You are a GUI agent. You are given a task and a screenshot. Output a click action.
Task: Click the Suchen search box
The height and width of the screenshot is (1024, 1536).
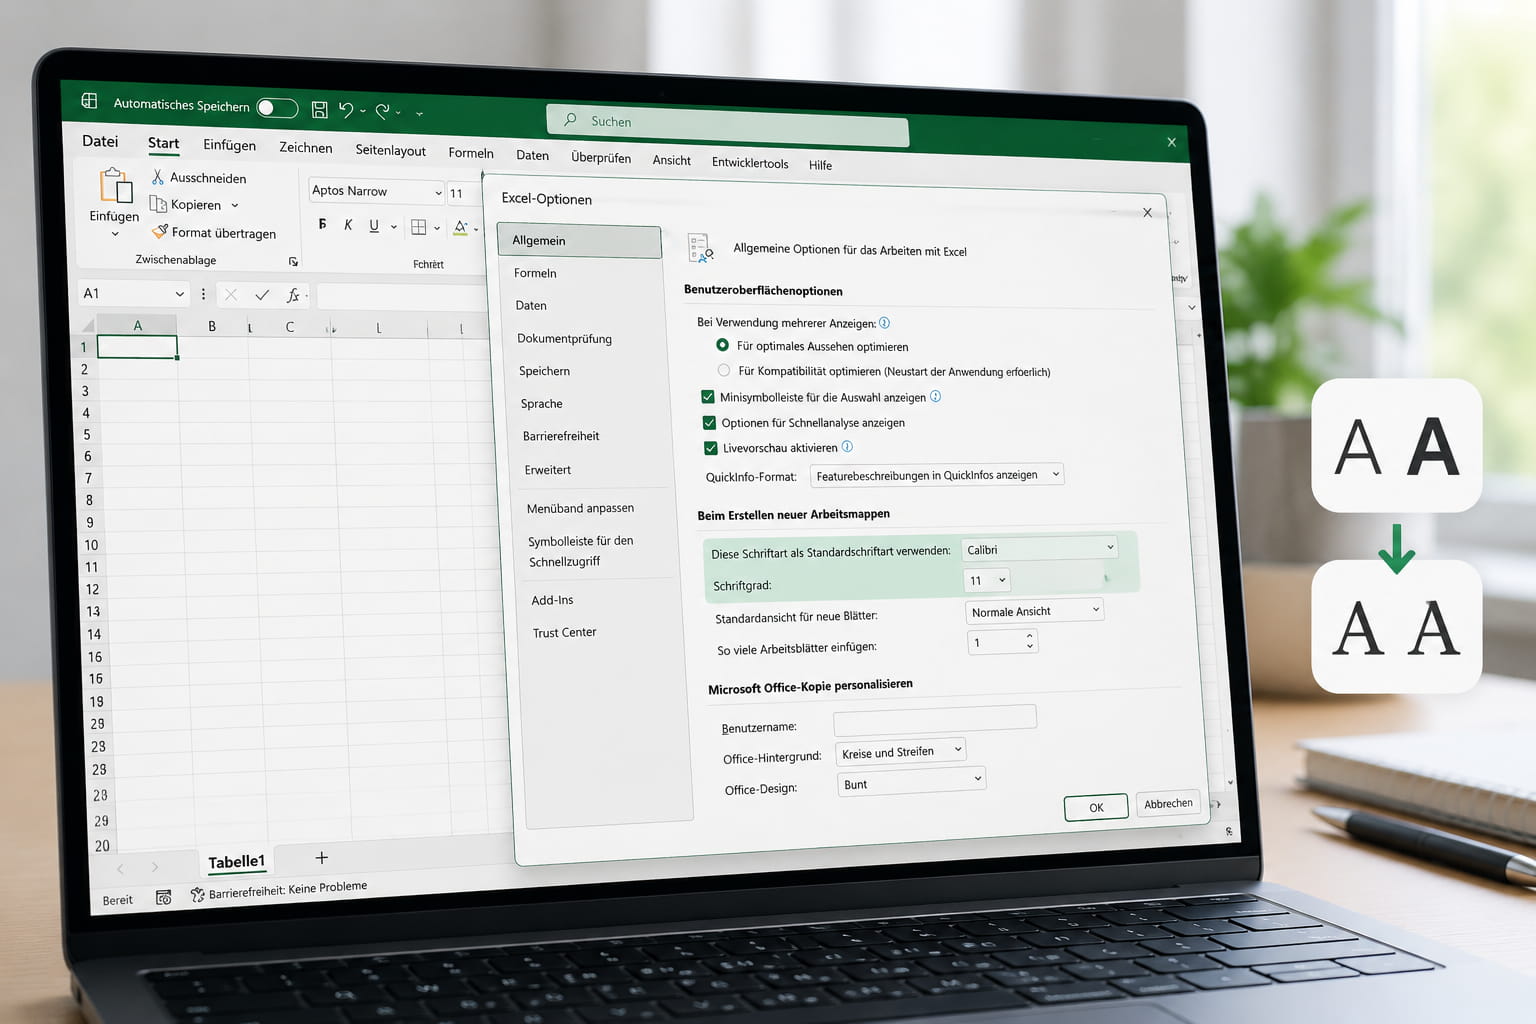click(727, 124)
